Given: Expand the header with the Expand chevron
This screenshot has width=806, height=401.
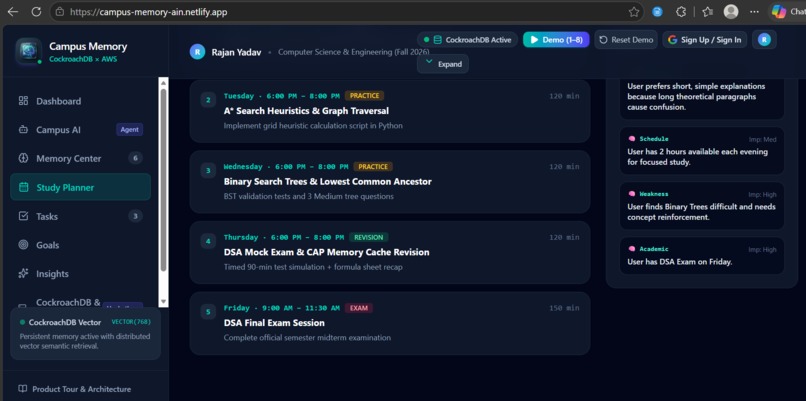Looking at the screenshot, I should pos(443,64).
